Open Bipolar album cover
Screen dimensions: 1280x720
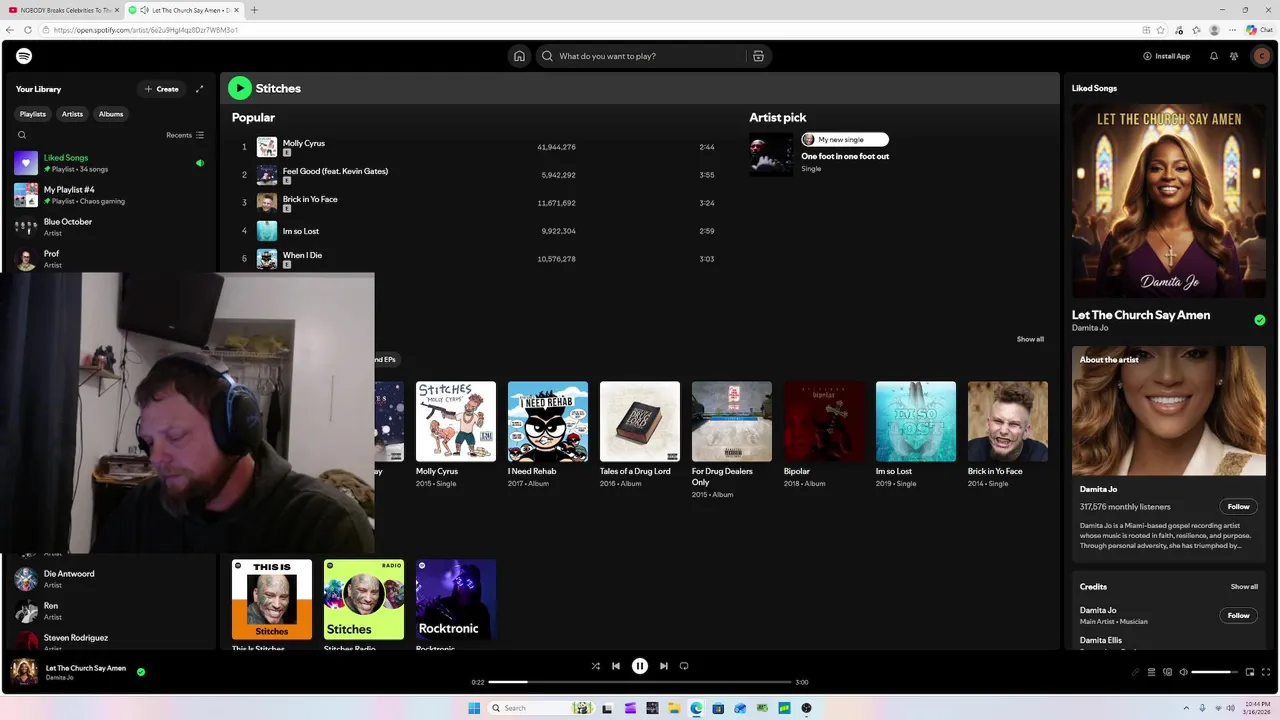tap(824, 421)
